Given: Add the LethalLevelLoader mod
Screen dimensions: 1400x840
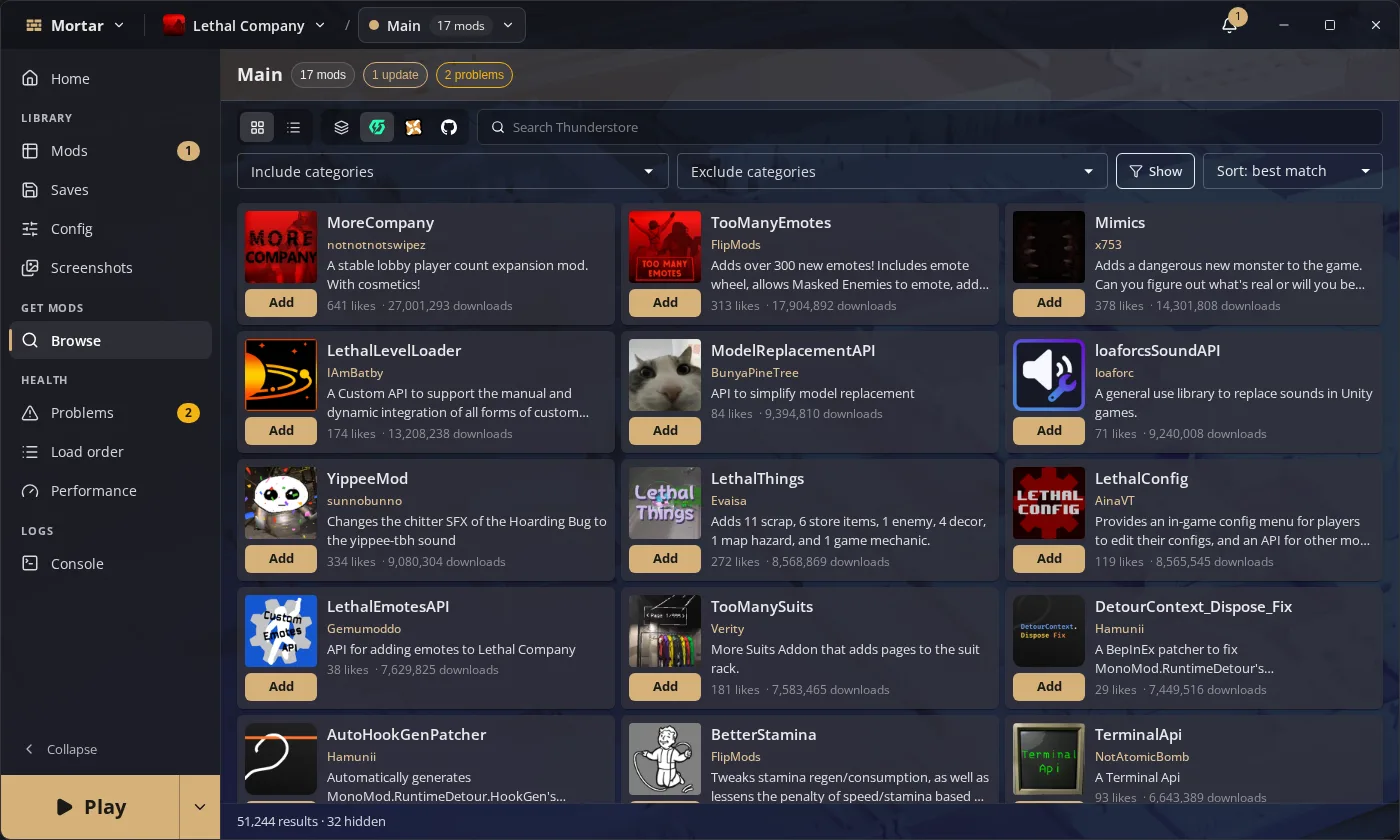Looking at the screenshot, I should [x=281, y=430].
